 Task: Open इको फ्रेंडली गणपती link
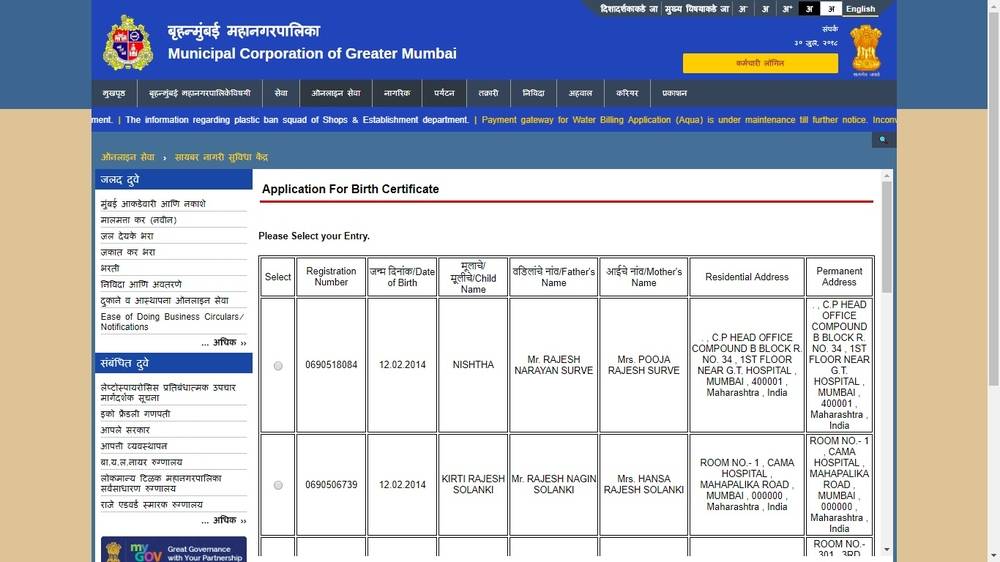(135, 414)
